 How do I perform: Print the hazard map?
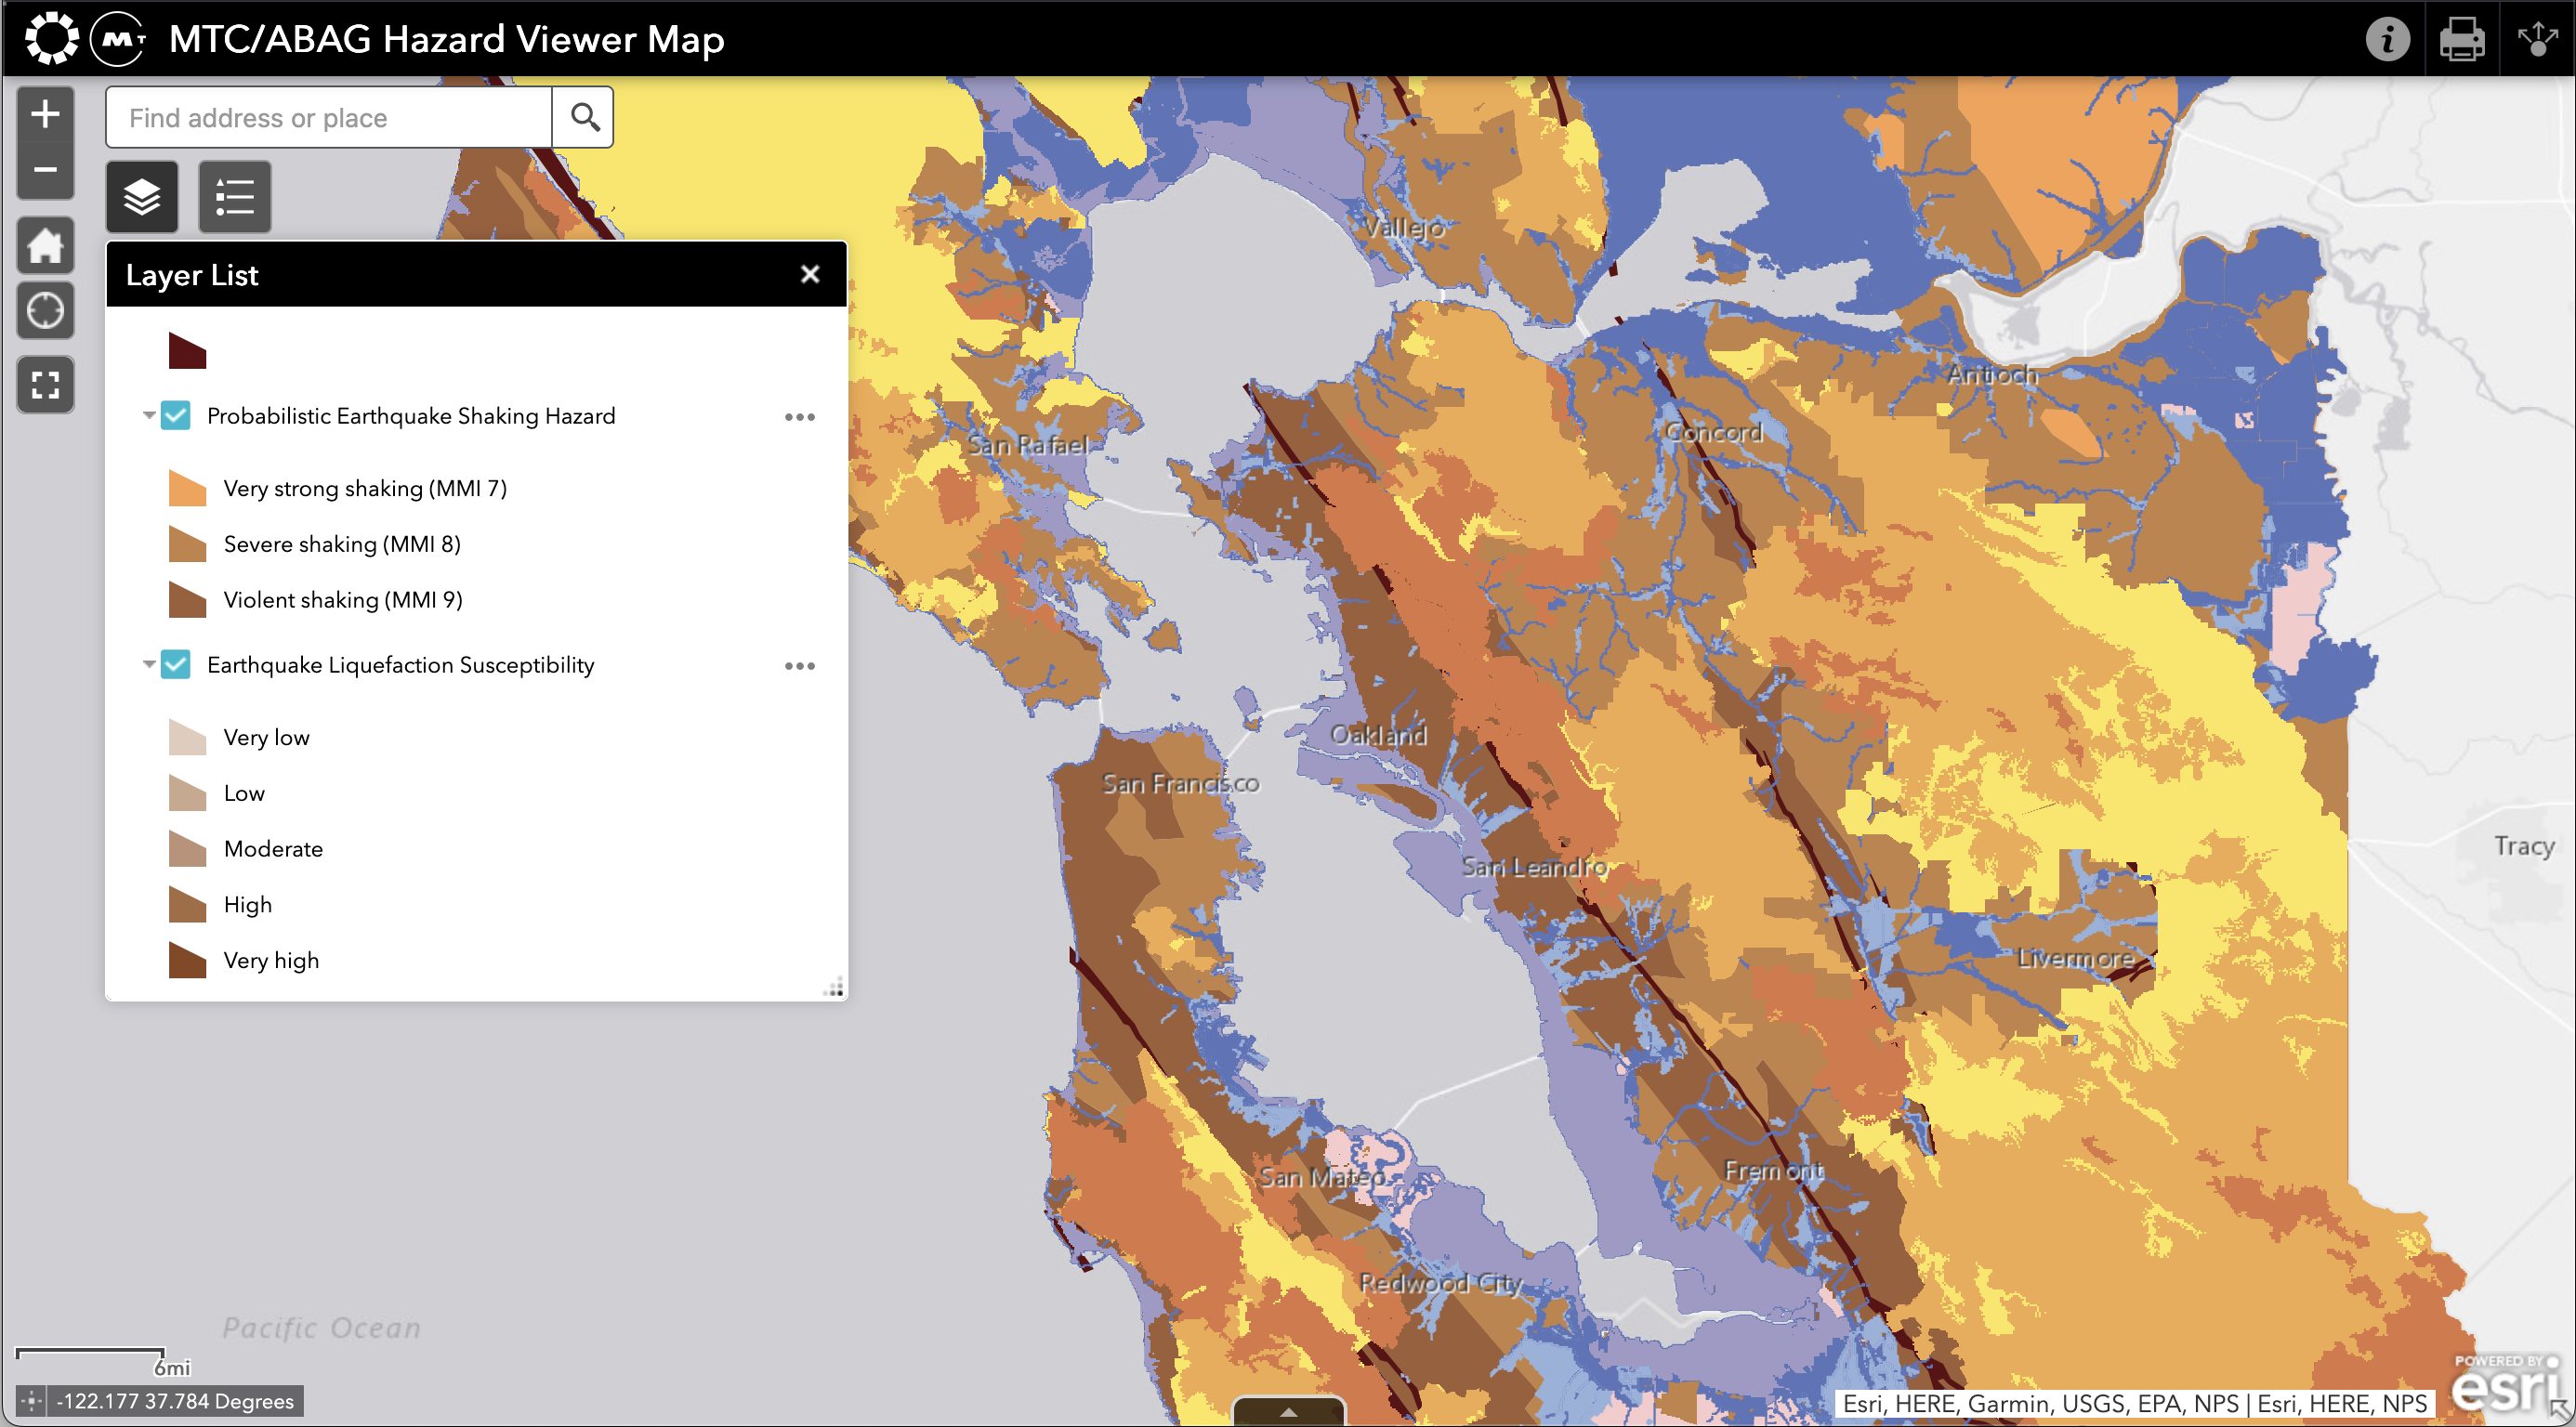(x=2461, y=39)
